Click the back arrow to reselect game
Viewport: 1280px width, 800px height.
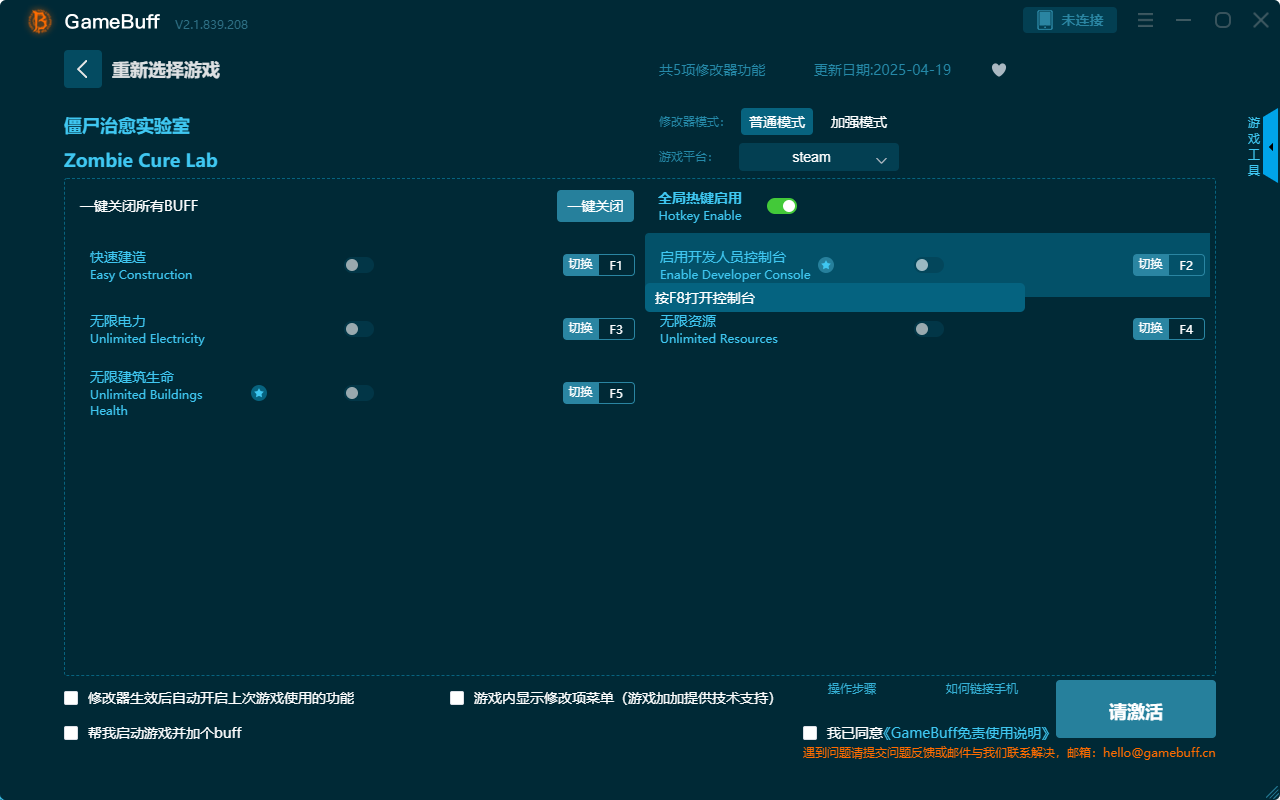point(83,68)
